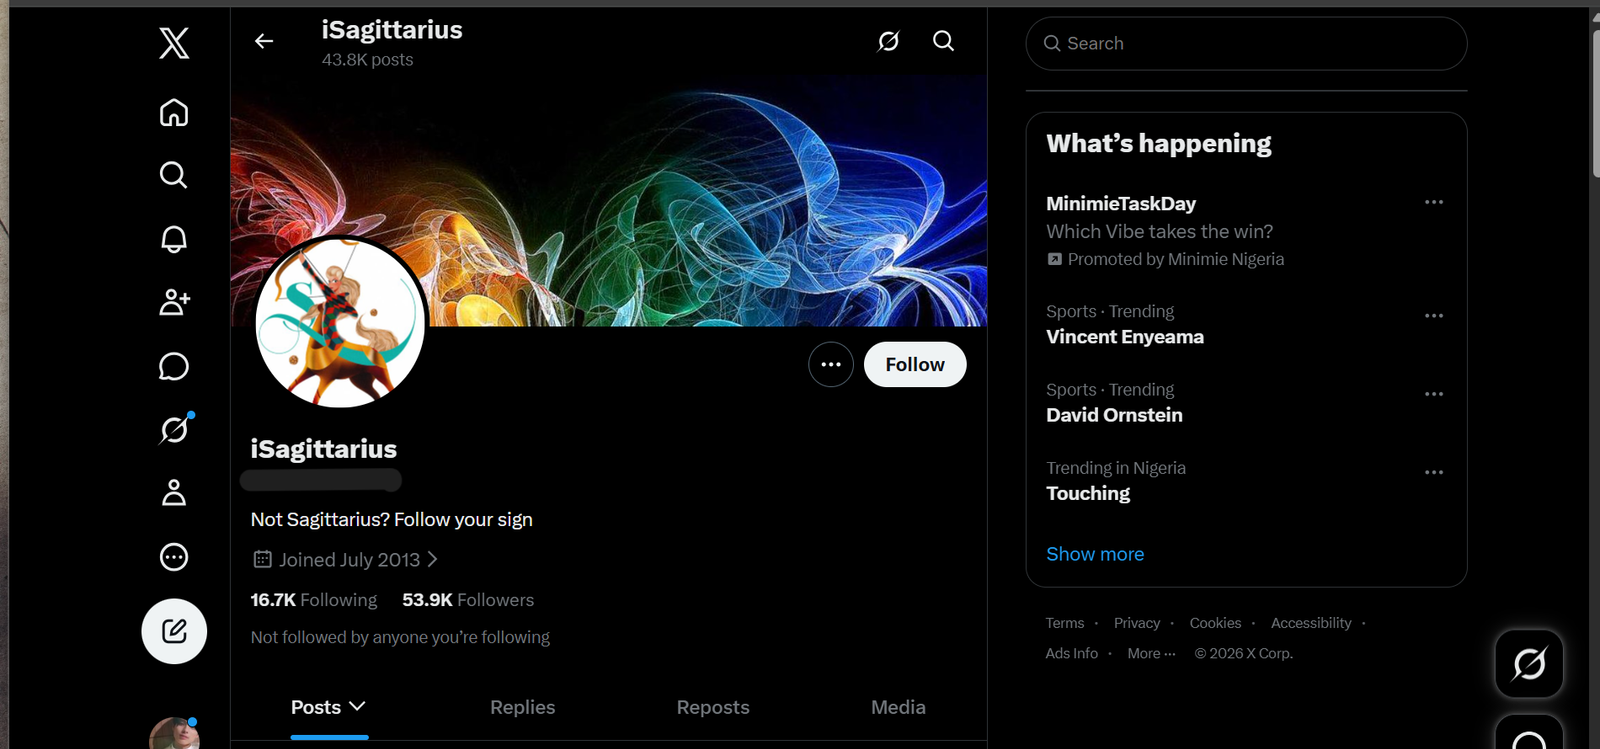1600x749 pixels.
Task: Click the calendar icon beside Joined date
Action: (262, 560)
